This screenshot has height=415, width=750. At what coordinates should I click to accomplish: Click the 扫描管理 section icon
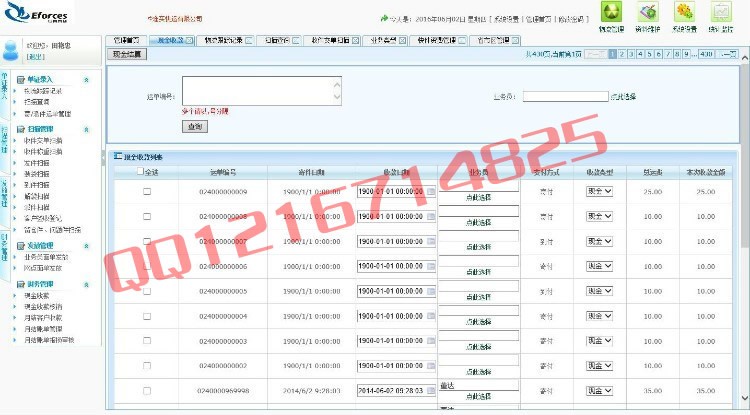point(21,129)
